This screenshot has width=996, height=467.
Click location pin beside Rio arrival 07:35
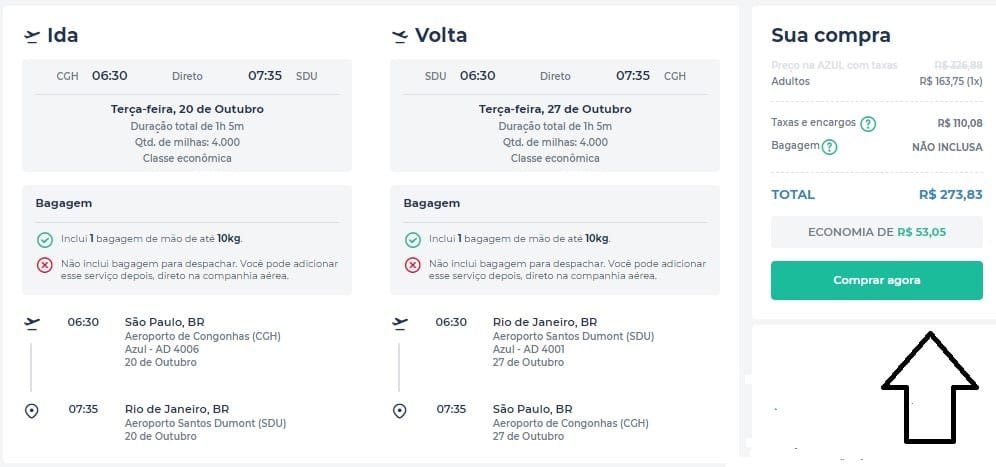pos(31,411)
